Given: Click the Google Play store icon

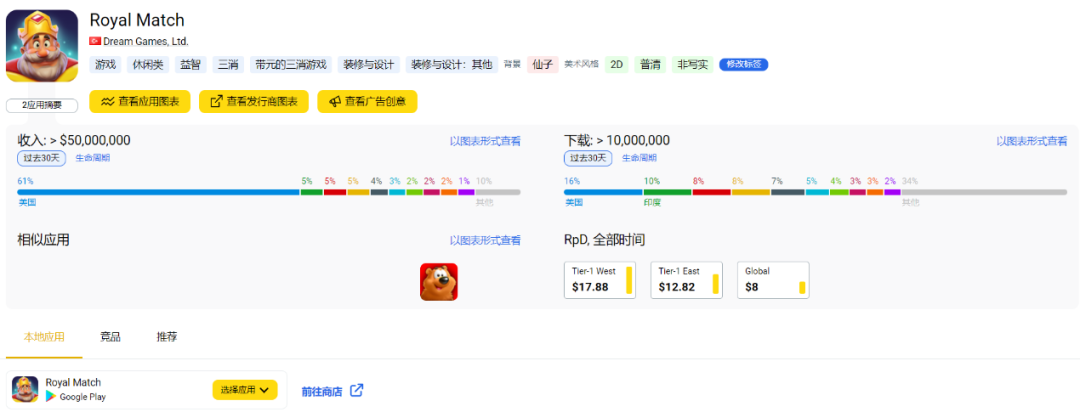Looking at the screenshot, I should 50,396.
